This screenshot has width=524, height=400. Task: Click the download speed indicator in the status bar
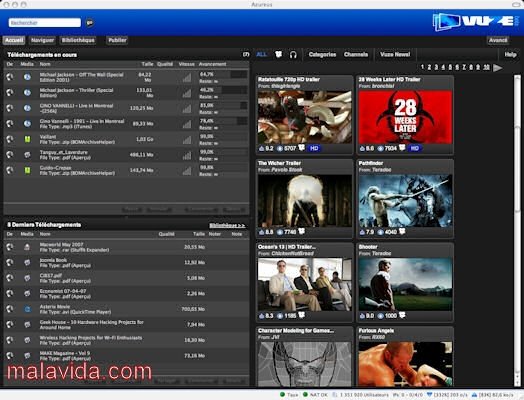(x=447, y=395)
